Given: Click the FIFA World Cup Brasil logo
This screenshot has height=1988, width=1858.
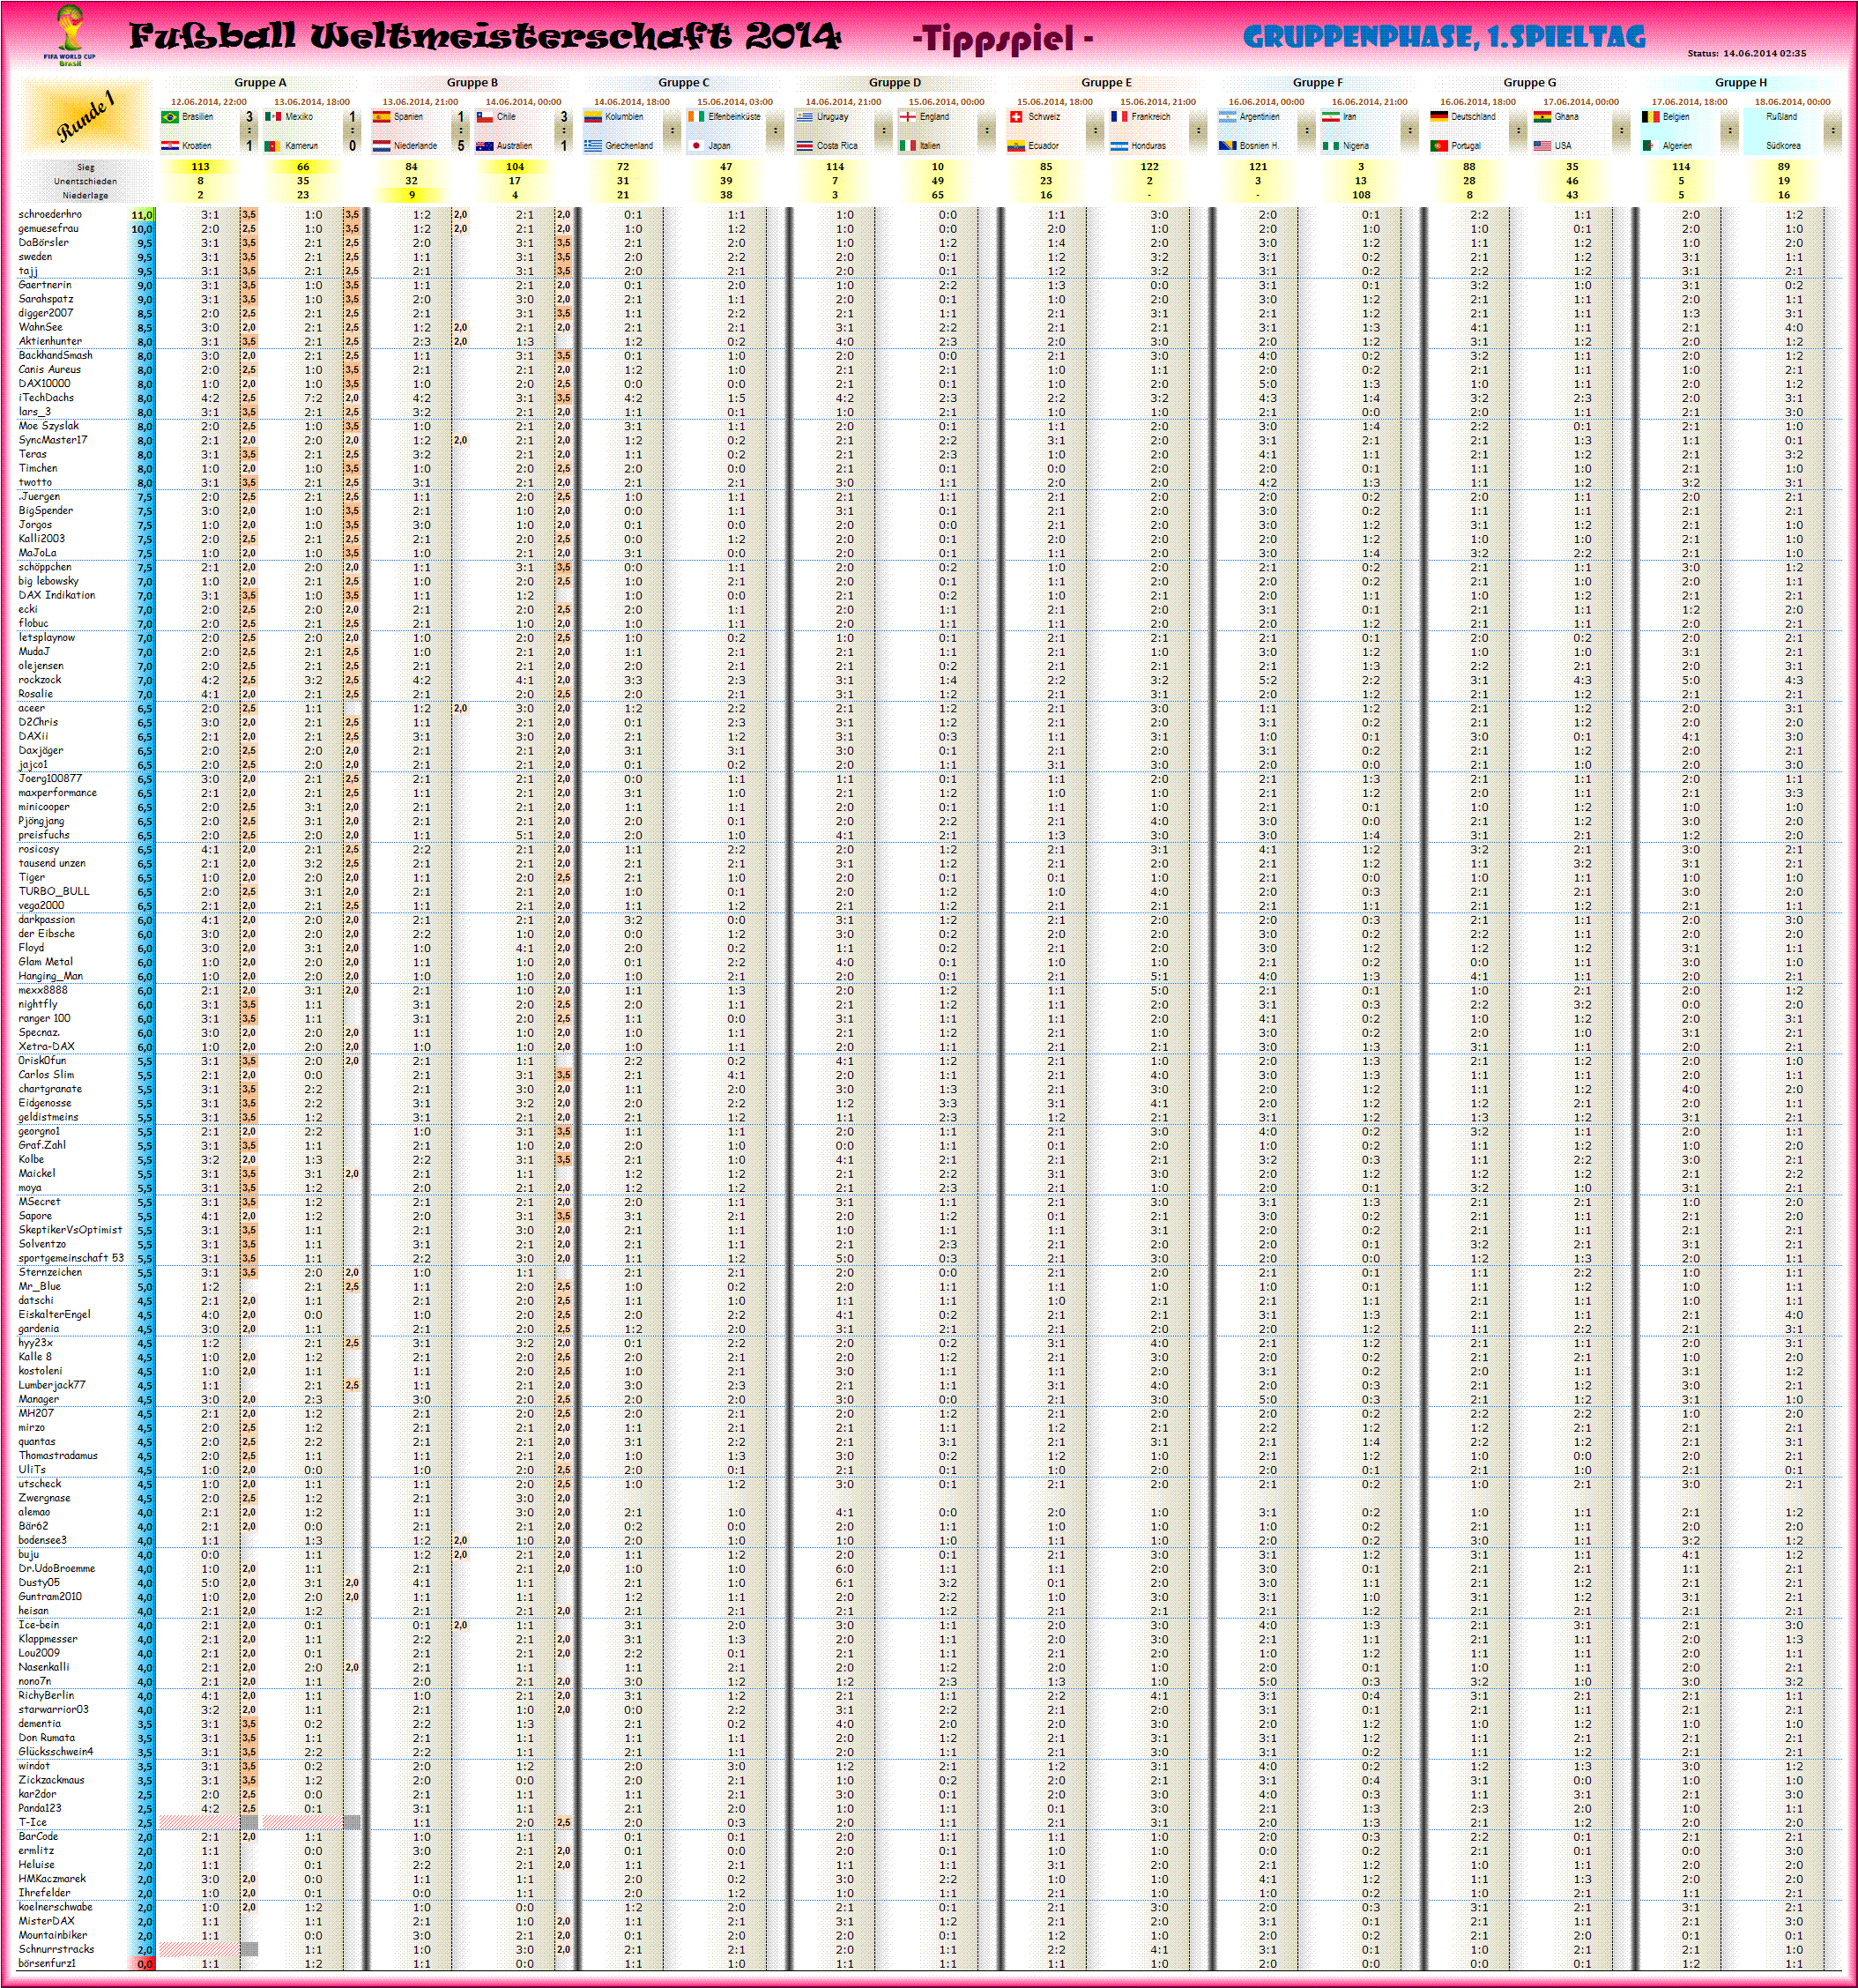Looking at the screenshot, I should coord(69,36).
